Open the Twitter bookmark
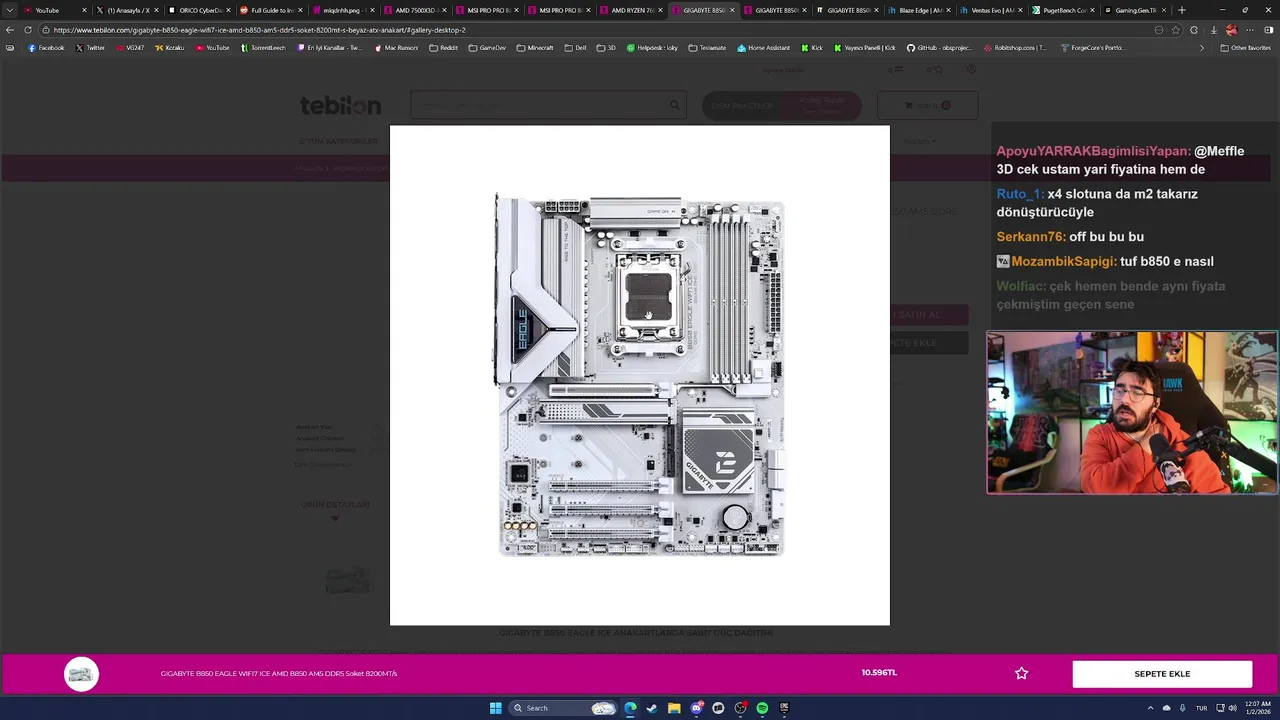 pos(90,48)
